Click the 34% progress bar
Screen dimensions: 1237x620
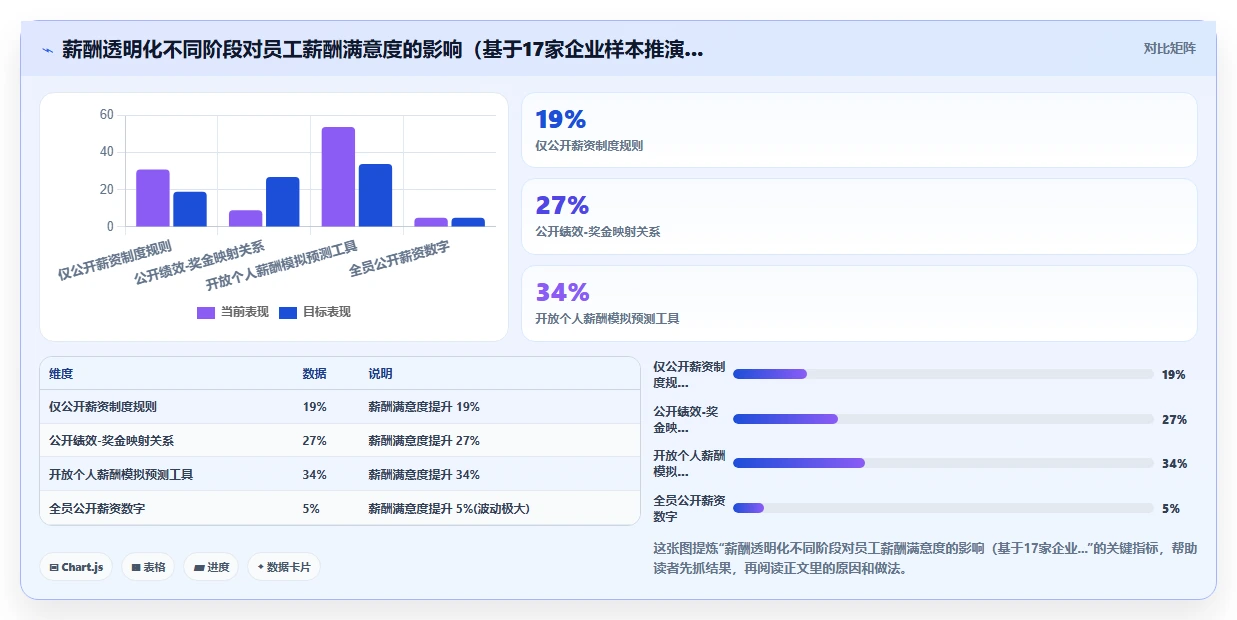(943, 463)
